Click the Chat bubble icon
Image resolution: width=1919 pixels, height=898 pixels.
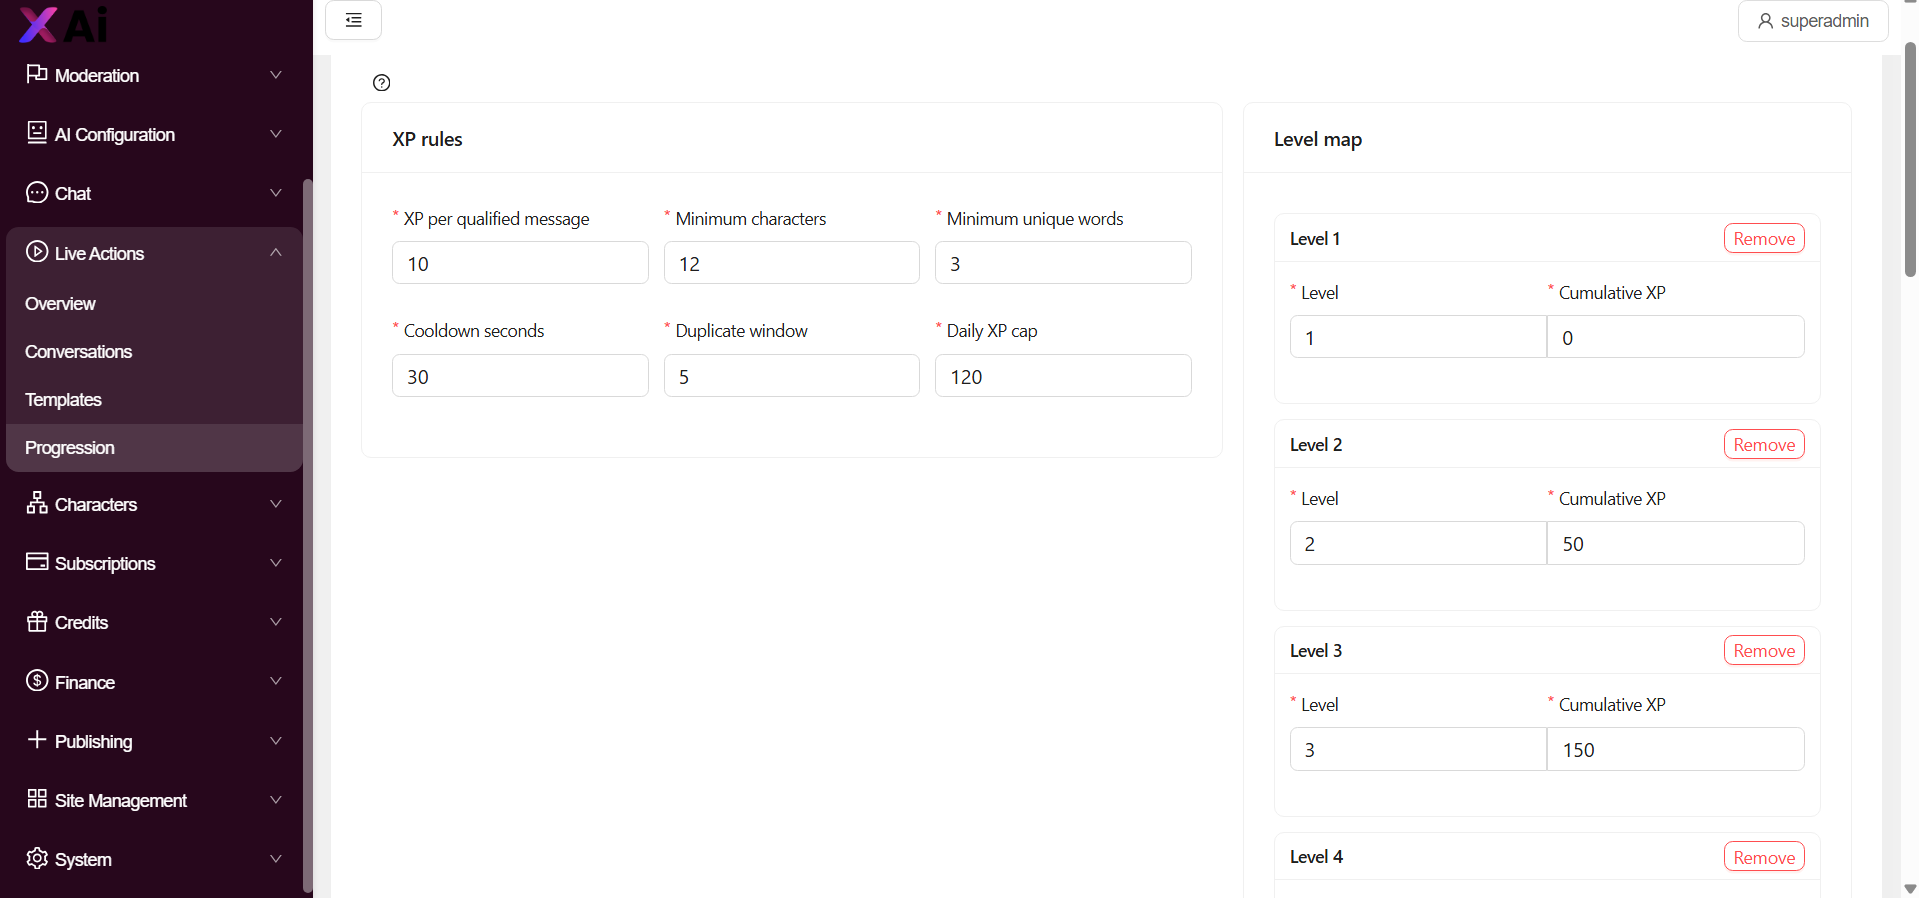coord(37,192)
